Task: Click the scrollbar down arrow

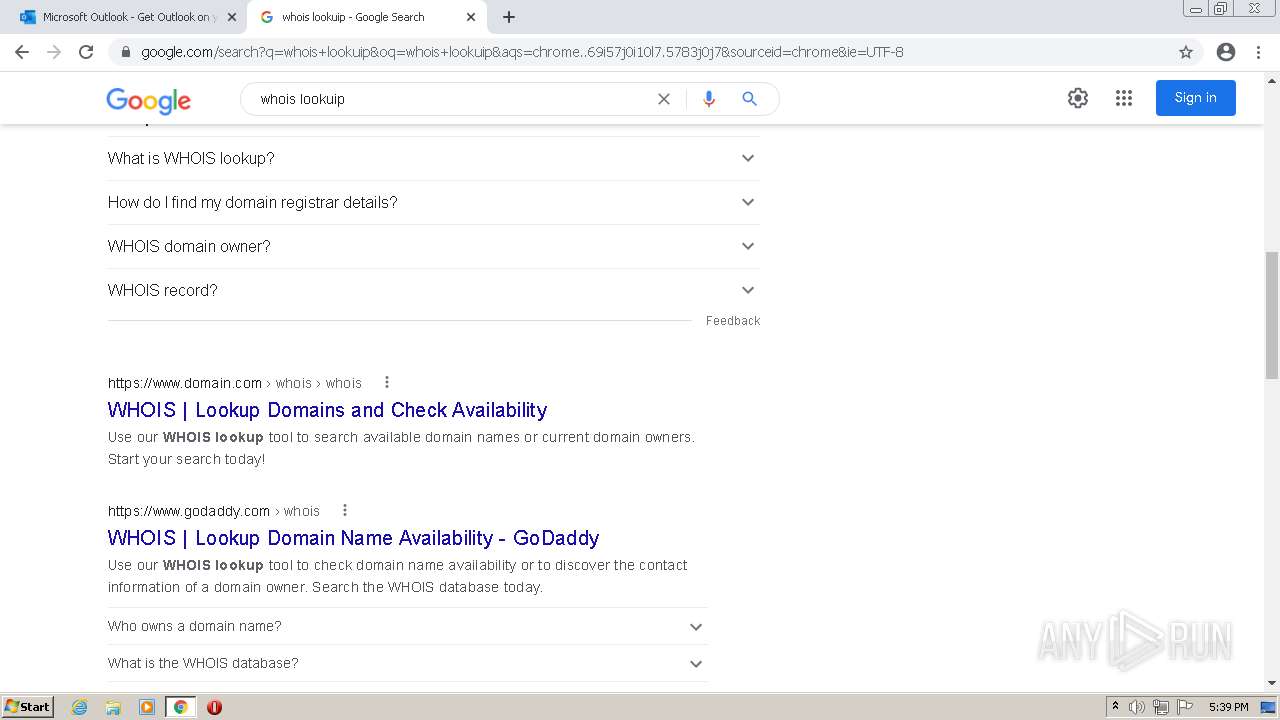Action: (x=1272, y=683)
